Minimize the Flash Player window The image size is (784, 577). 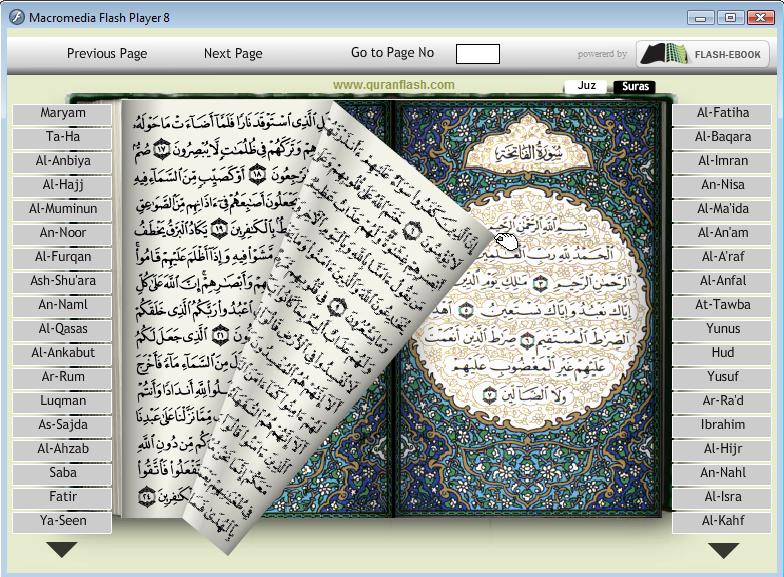pyautogui.click(x=700, y=18)
